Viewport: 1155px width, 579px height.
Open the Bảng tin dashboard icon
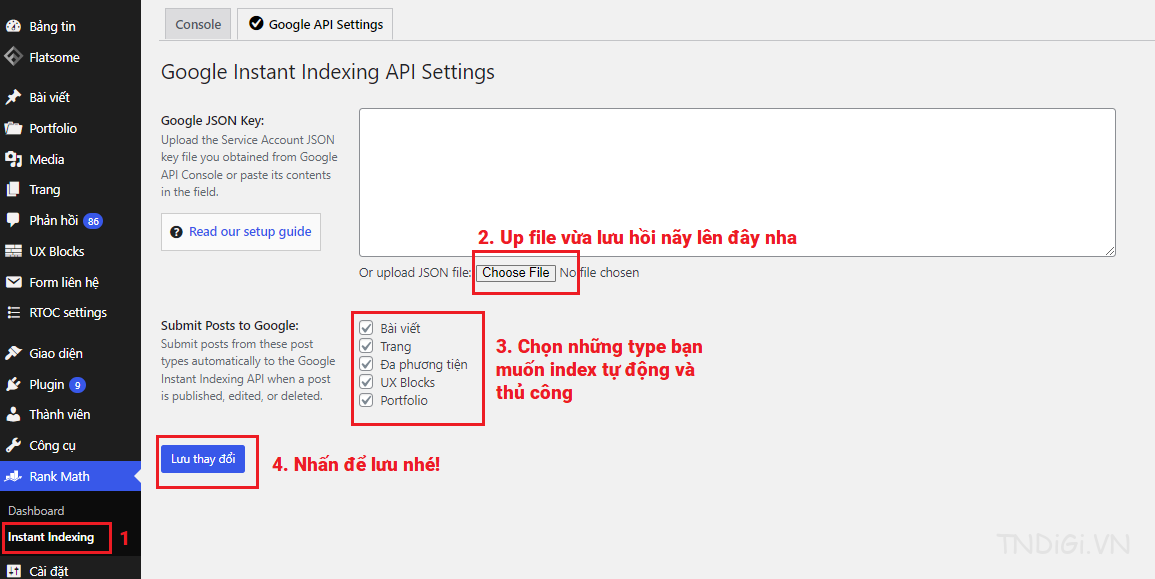pos(13,27)
